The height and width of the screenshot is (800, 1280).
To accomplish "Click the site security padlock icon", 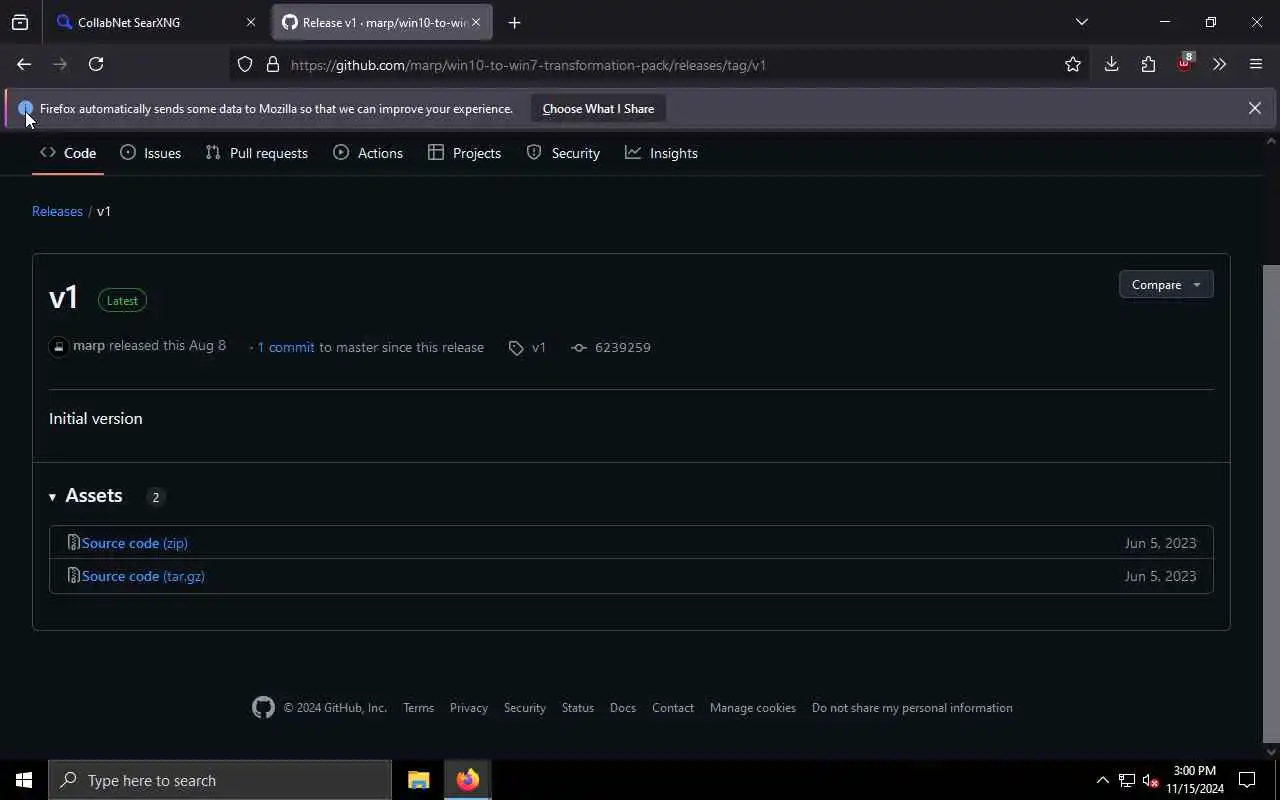I will pyautogui.click(x=272, y=65).
